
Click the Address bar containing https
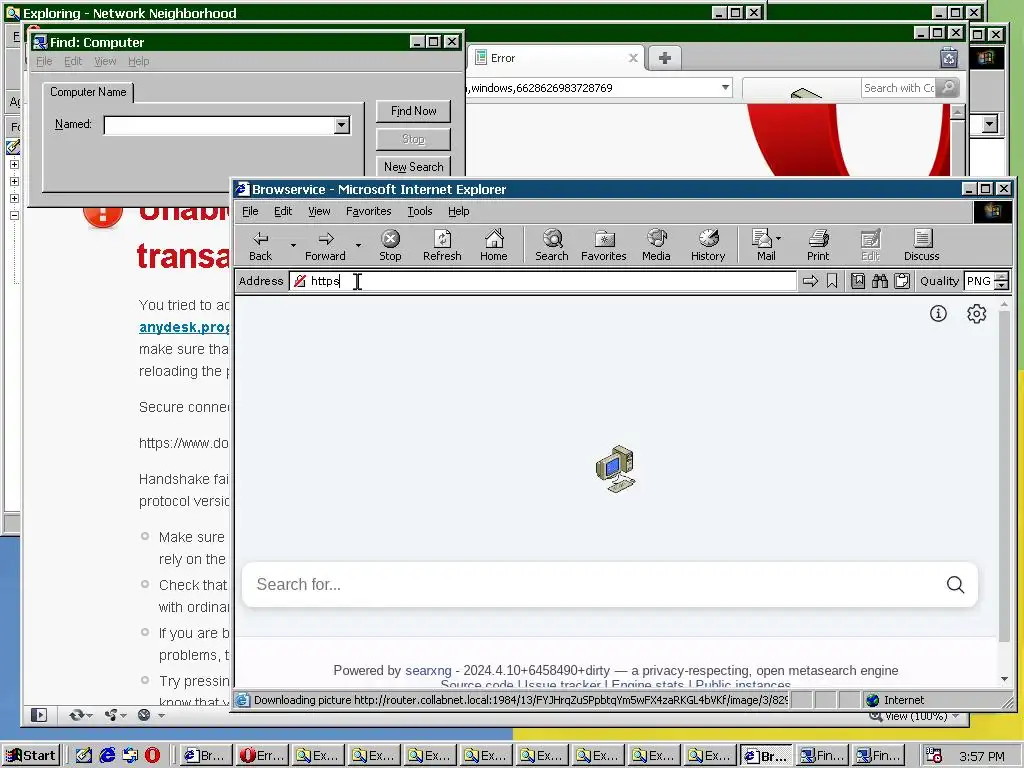(x=543, y=281)
